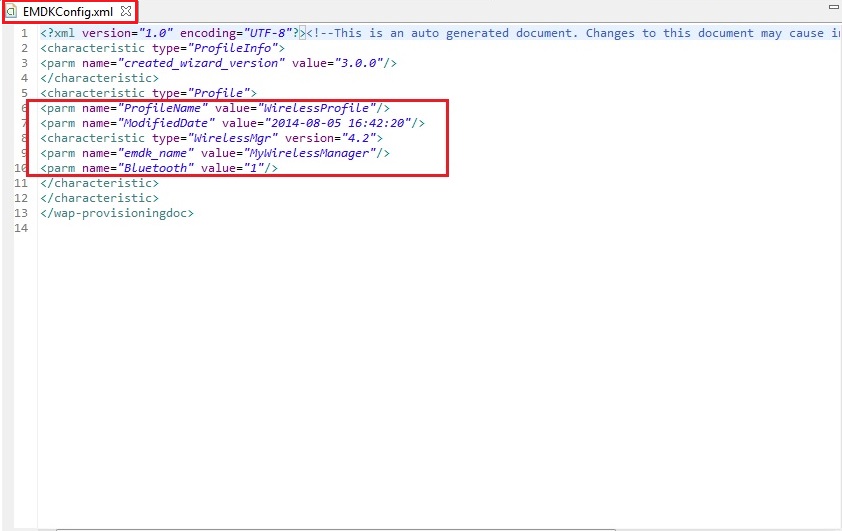Click the "3.0.0" version value
Screen dimensions: 842x531
tap(361, 63)
